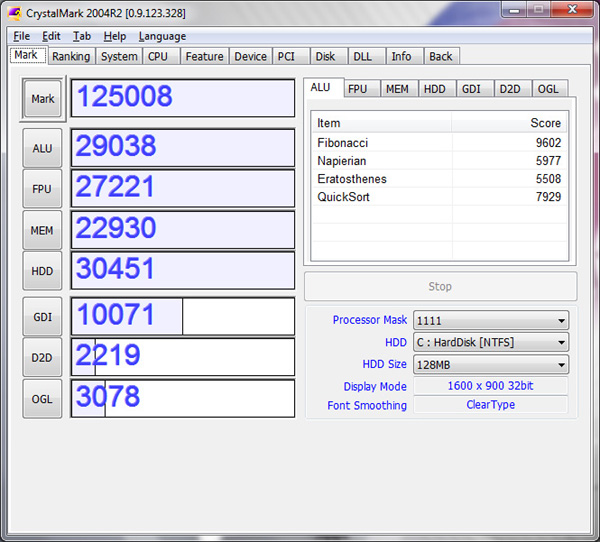Select the Fibonacci row
Screen dimensions: 600x542
point(439,142)
